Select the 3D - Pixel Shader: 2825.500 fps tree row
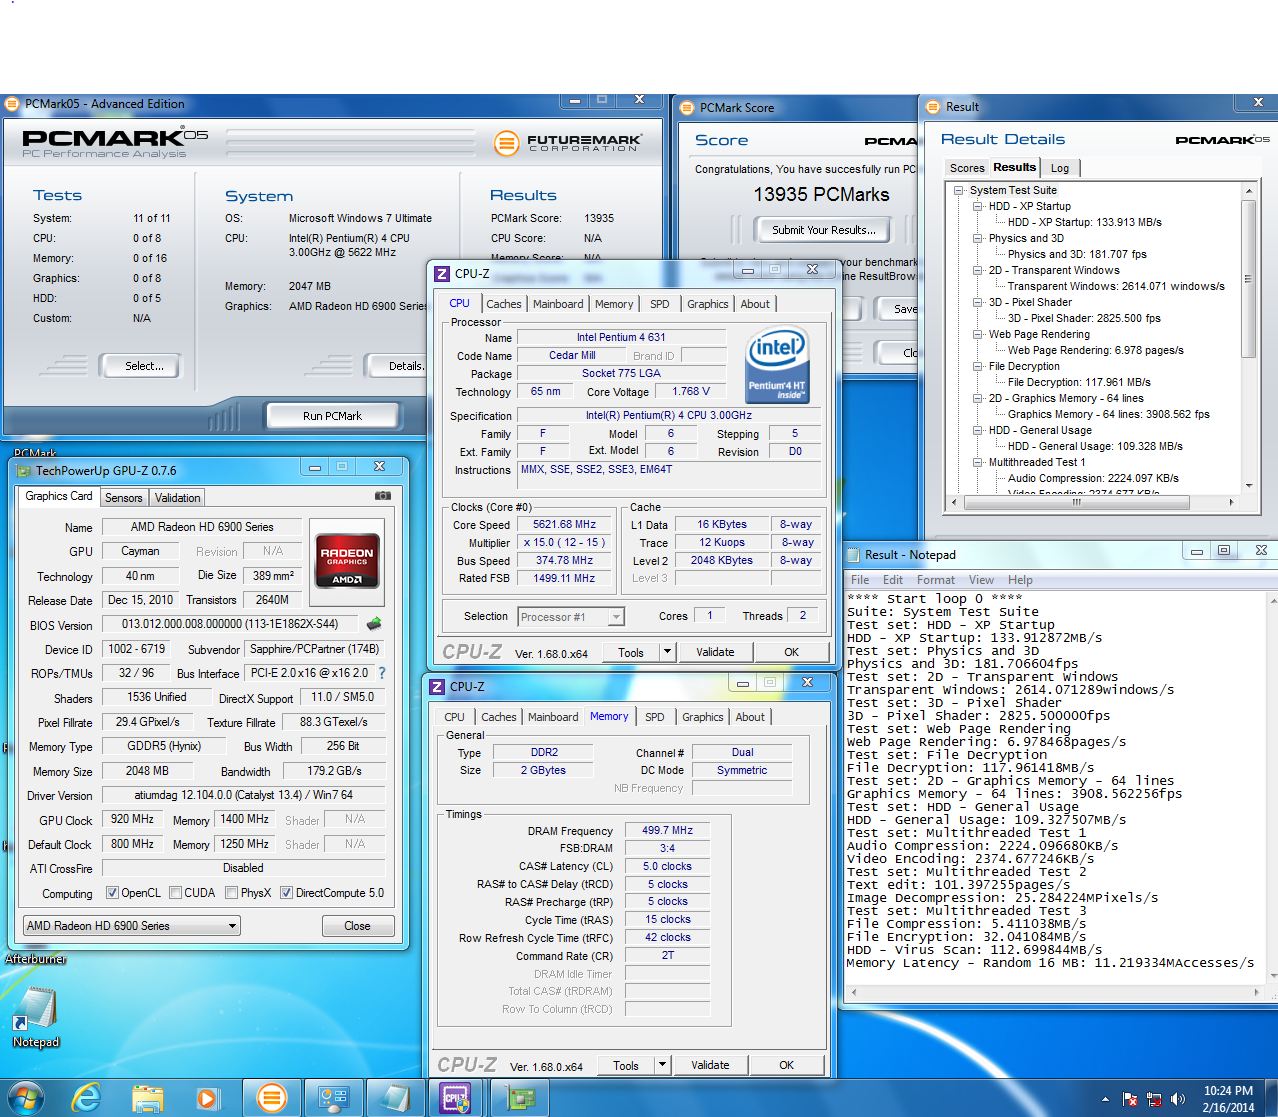This screenshot has height=1117, width=1278. 1084,318
